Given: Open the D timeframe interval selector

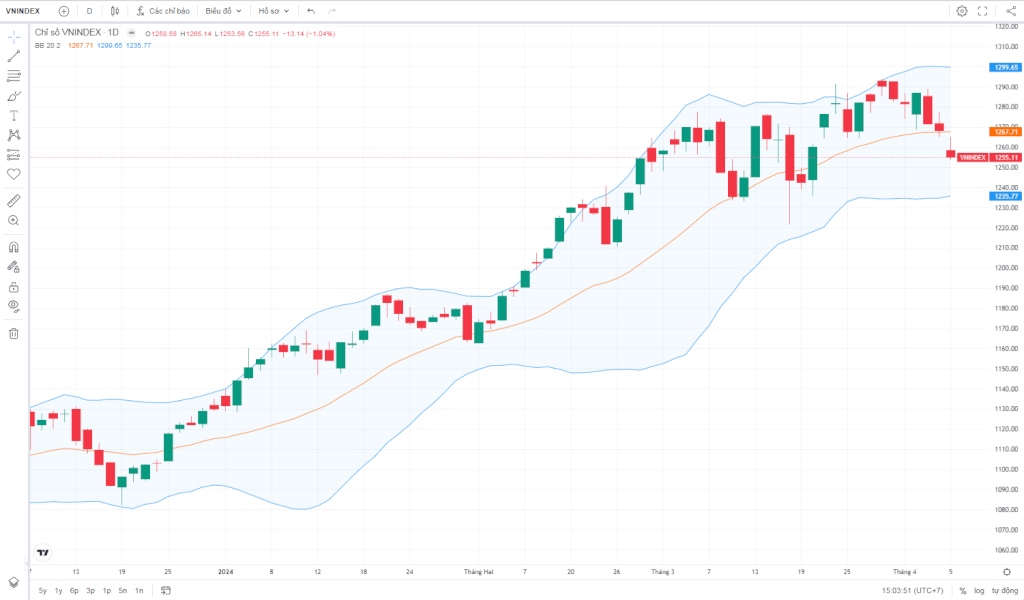Looking at the screenshot, I should click(89, 11).
